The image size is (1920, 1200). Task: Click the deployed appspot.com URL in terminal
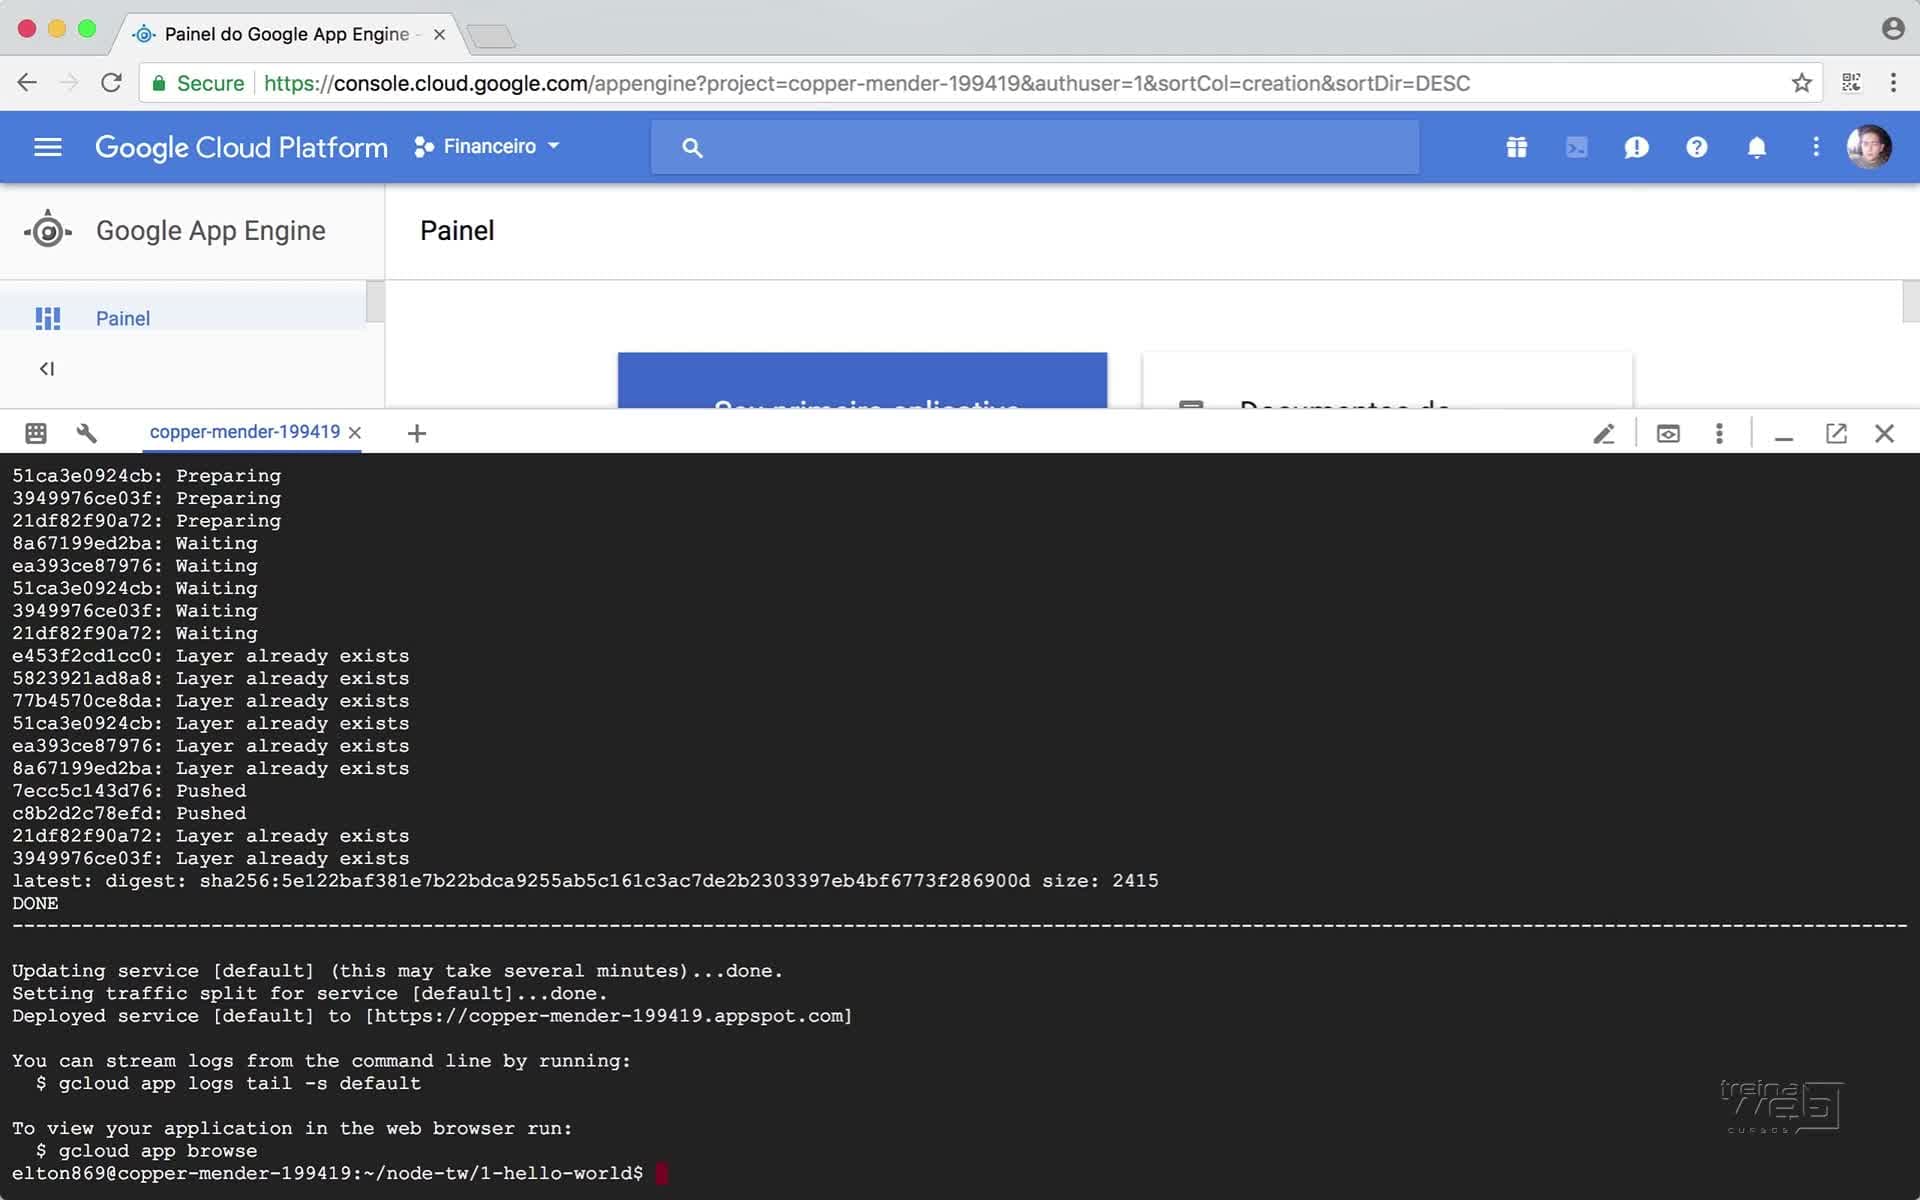click(x=608, y=1016)
